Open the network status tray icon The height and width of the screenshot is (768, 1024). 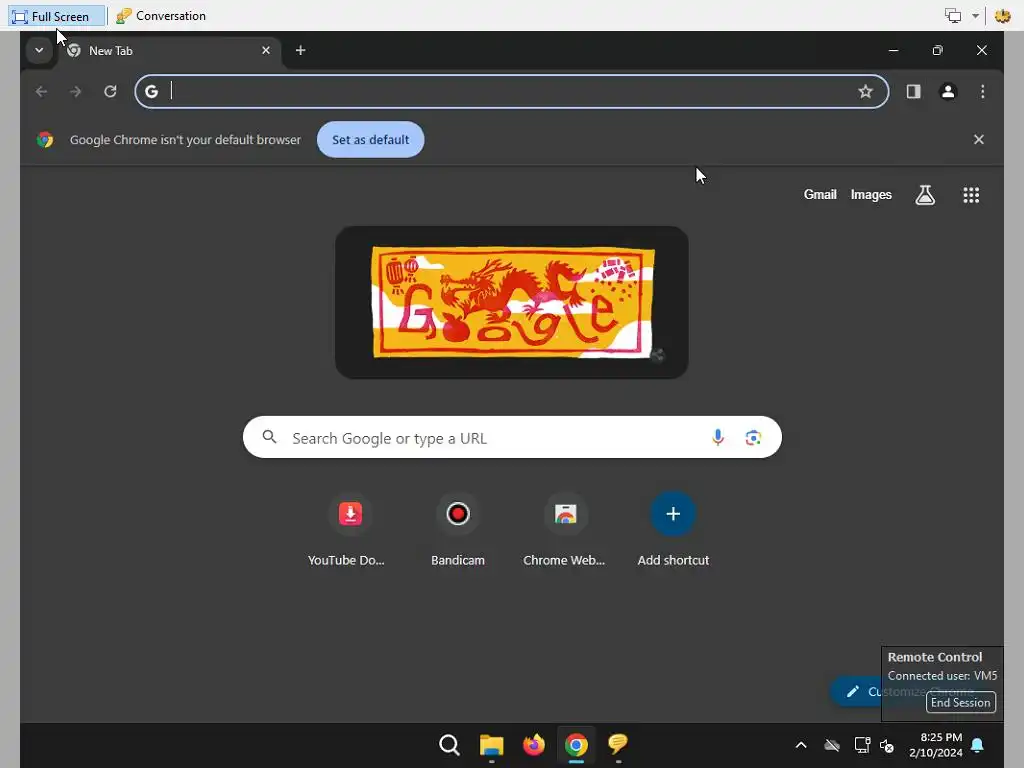pyautogui.click(x=862, y=744)
